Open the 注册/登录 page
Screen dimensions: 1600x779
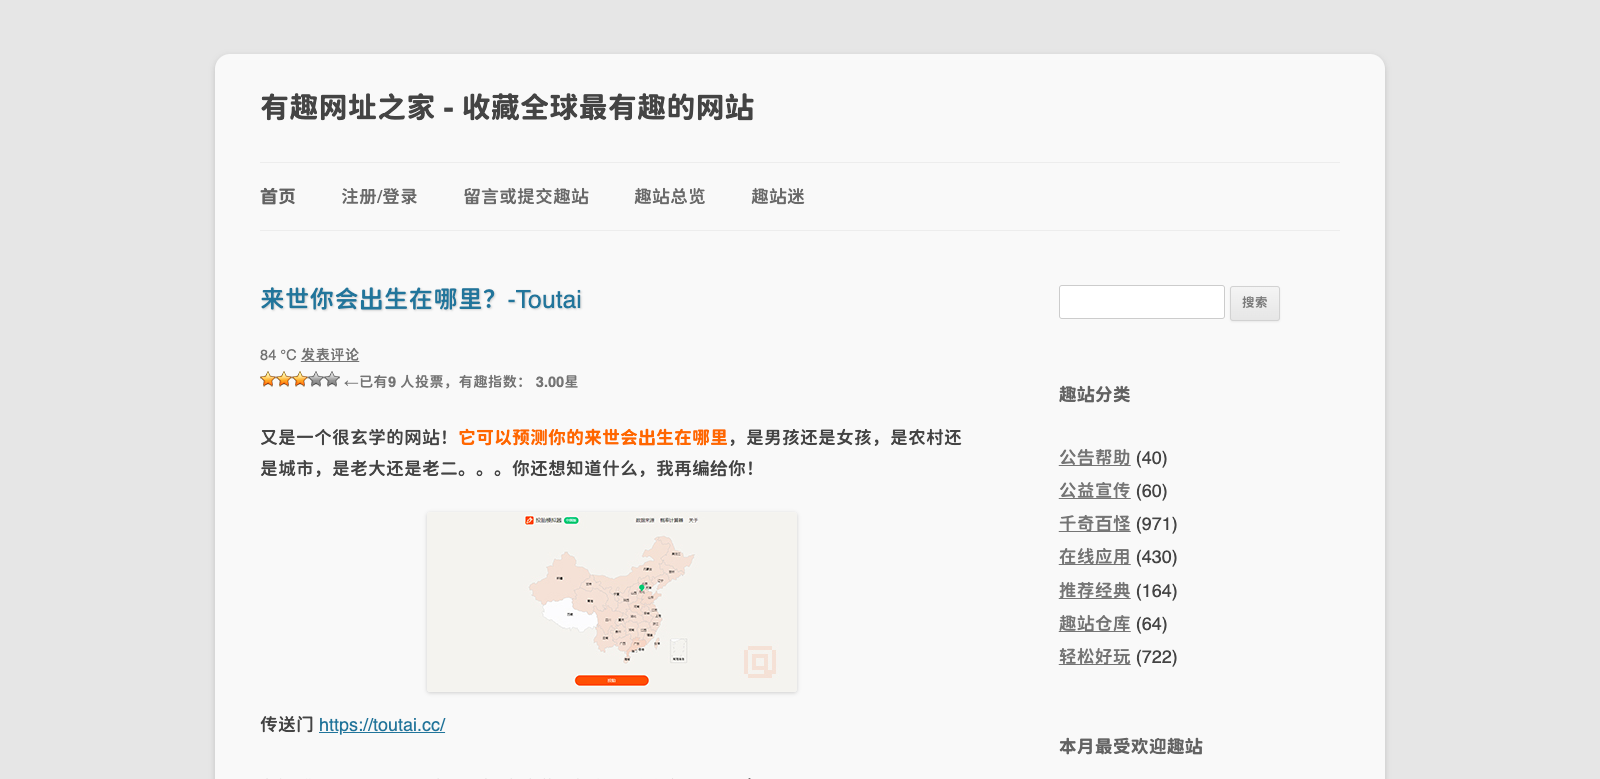(x=379, y=197)
